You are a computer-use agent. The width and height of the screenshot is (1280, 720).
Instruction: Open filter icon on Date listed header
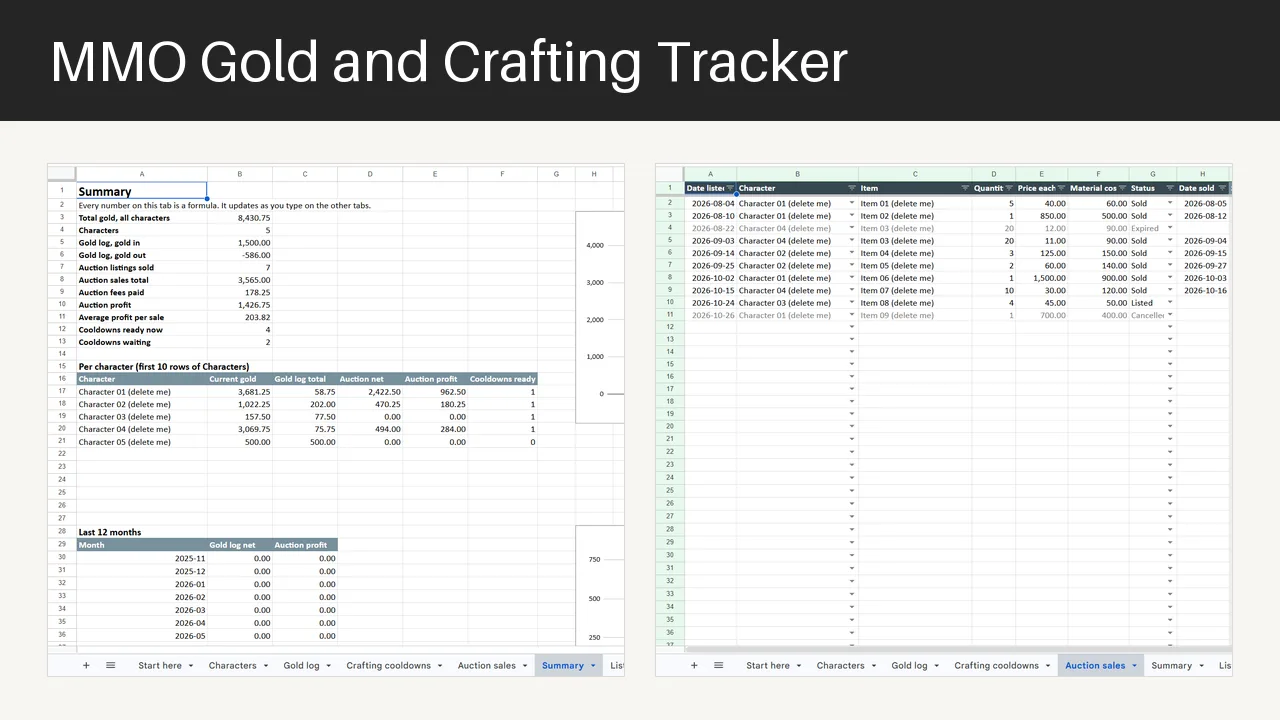point(730,188)
